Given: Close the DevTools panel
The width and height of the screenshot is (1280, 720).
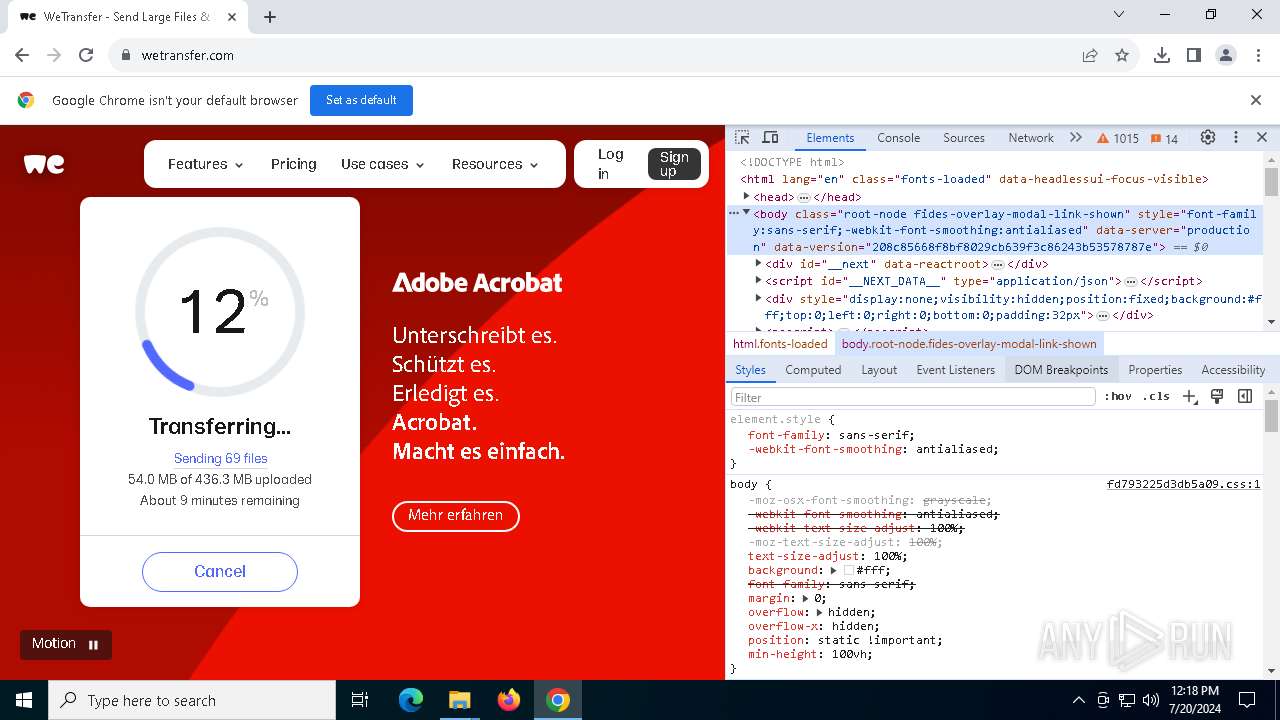Looking at the screenshot, I should 1262,138.
